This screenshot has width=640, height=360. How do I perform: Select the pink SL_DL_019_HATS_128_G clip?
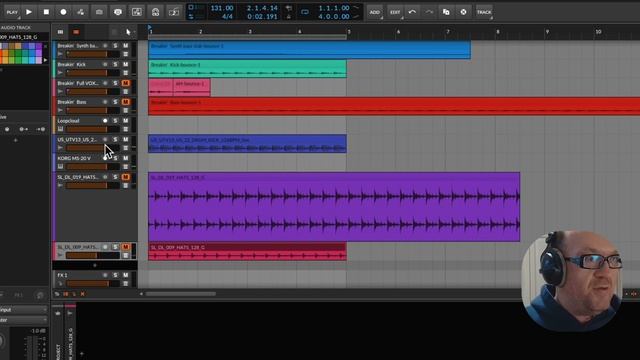(x=247, y=251)
